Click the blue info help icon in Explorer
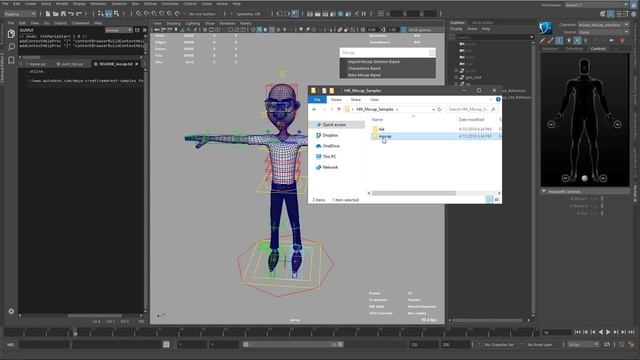The height and width of the screenshot is (360, 640). click(498, 100)
